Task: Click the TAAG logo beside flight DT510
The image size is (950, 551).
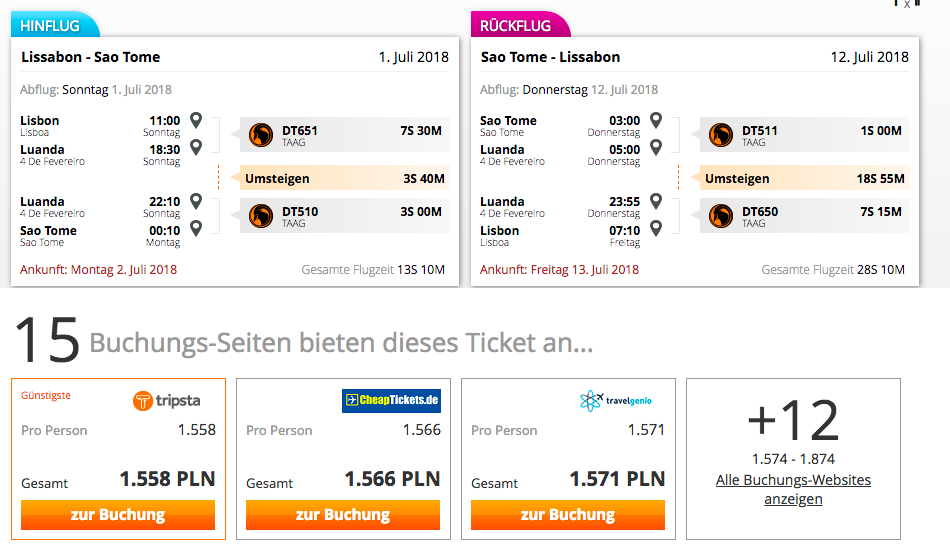Action: 261,216
